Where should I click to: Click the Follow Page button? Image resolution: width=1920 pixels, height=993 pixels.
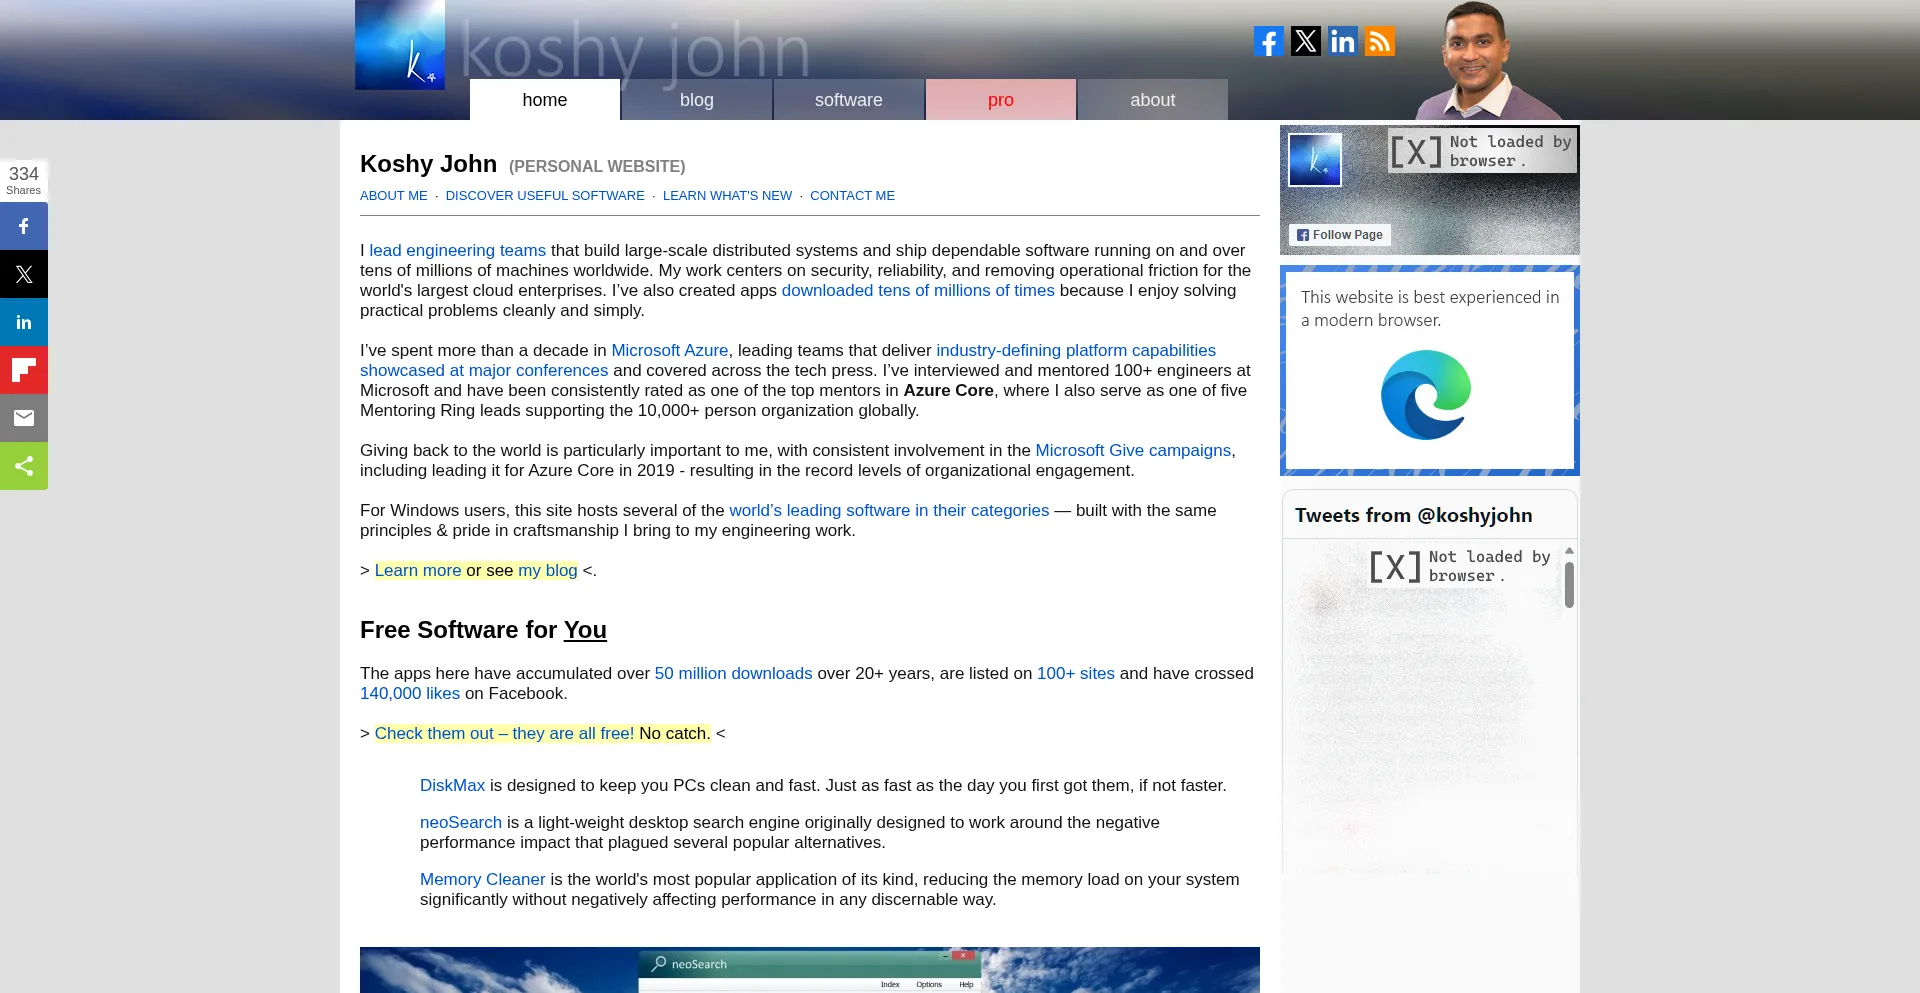(x=1340, y=235)
